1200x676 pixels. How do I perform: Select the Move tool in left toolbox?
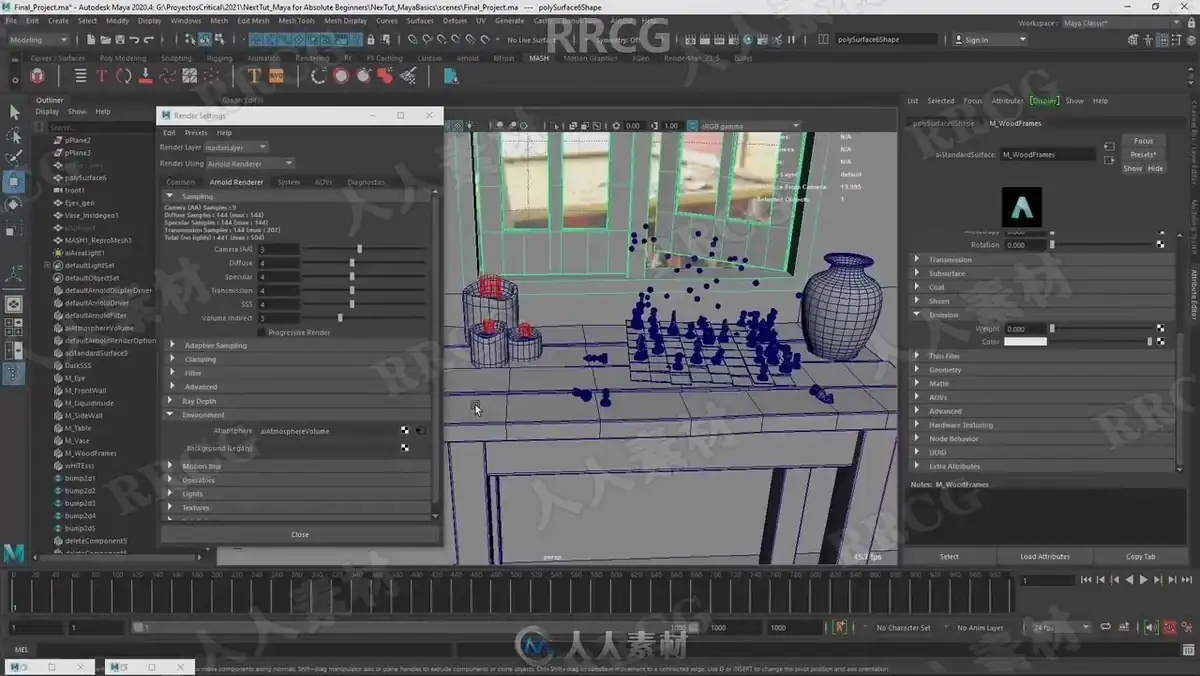[x=14, y=182]
